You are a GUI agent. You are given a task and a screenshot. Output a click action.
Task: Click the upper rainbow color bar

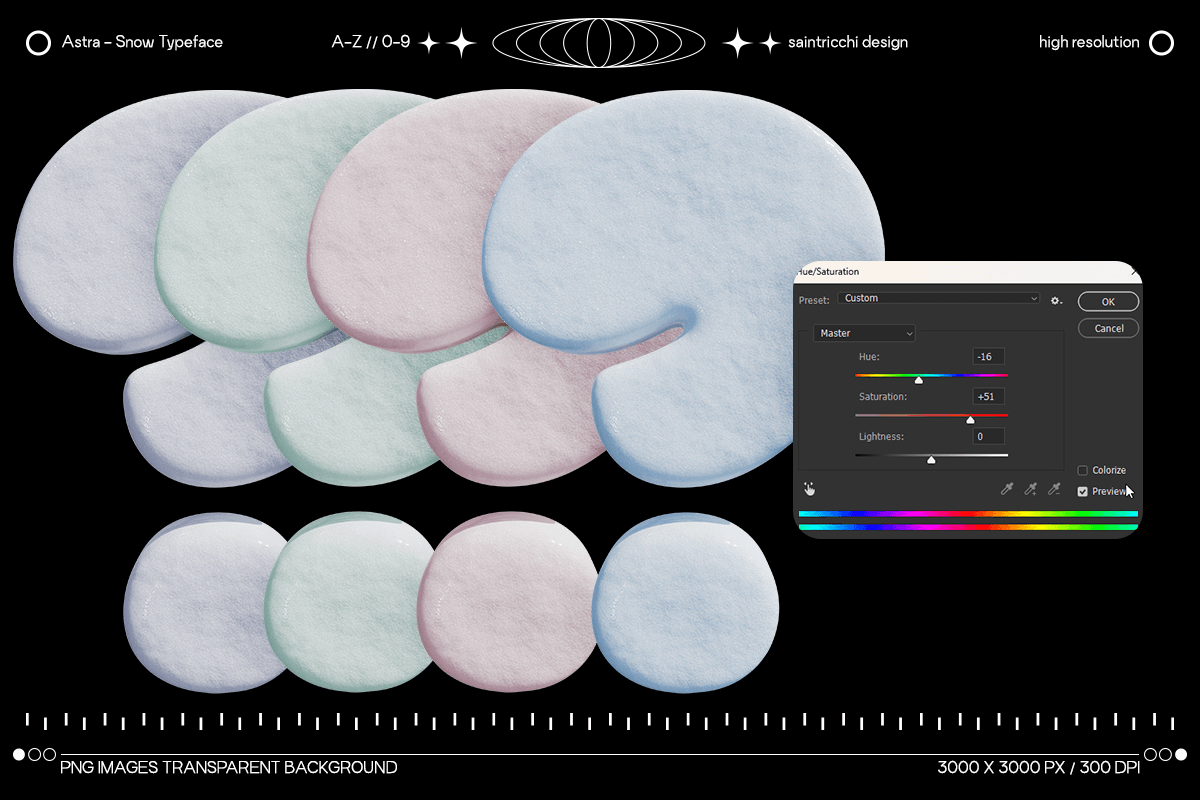(x=967, y=514)
